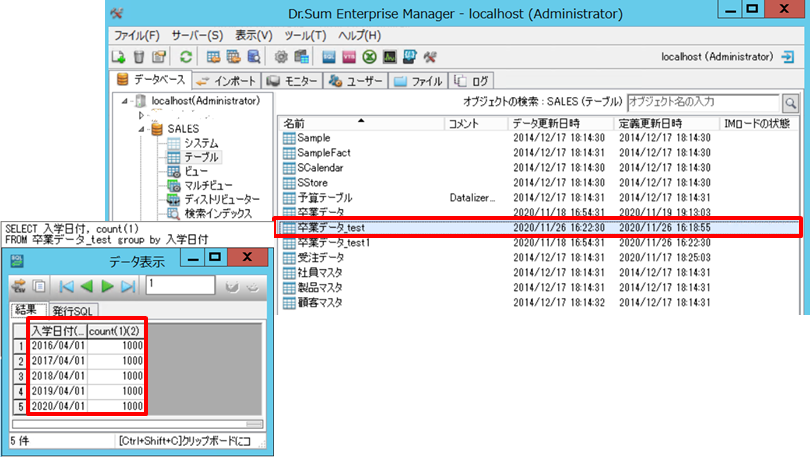Jump to last record in データ表示

coord(128,287)
